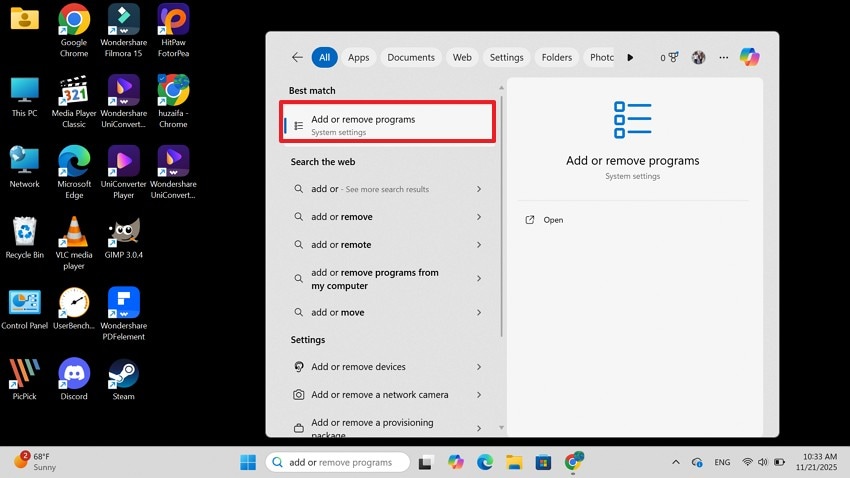Open ENG language input indicator
This screenshot has height=478, width=850.
[722, 462]
